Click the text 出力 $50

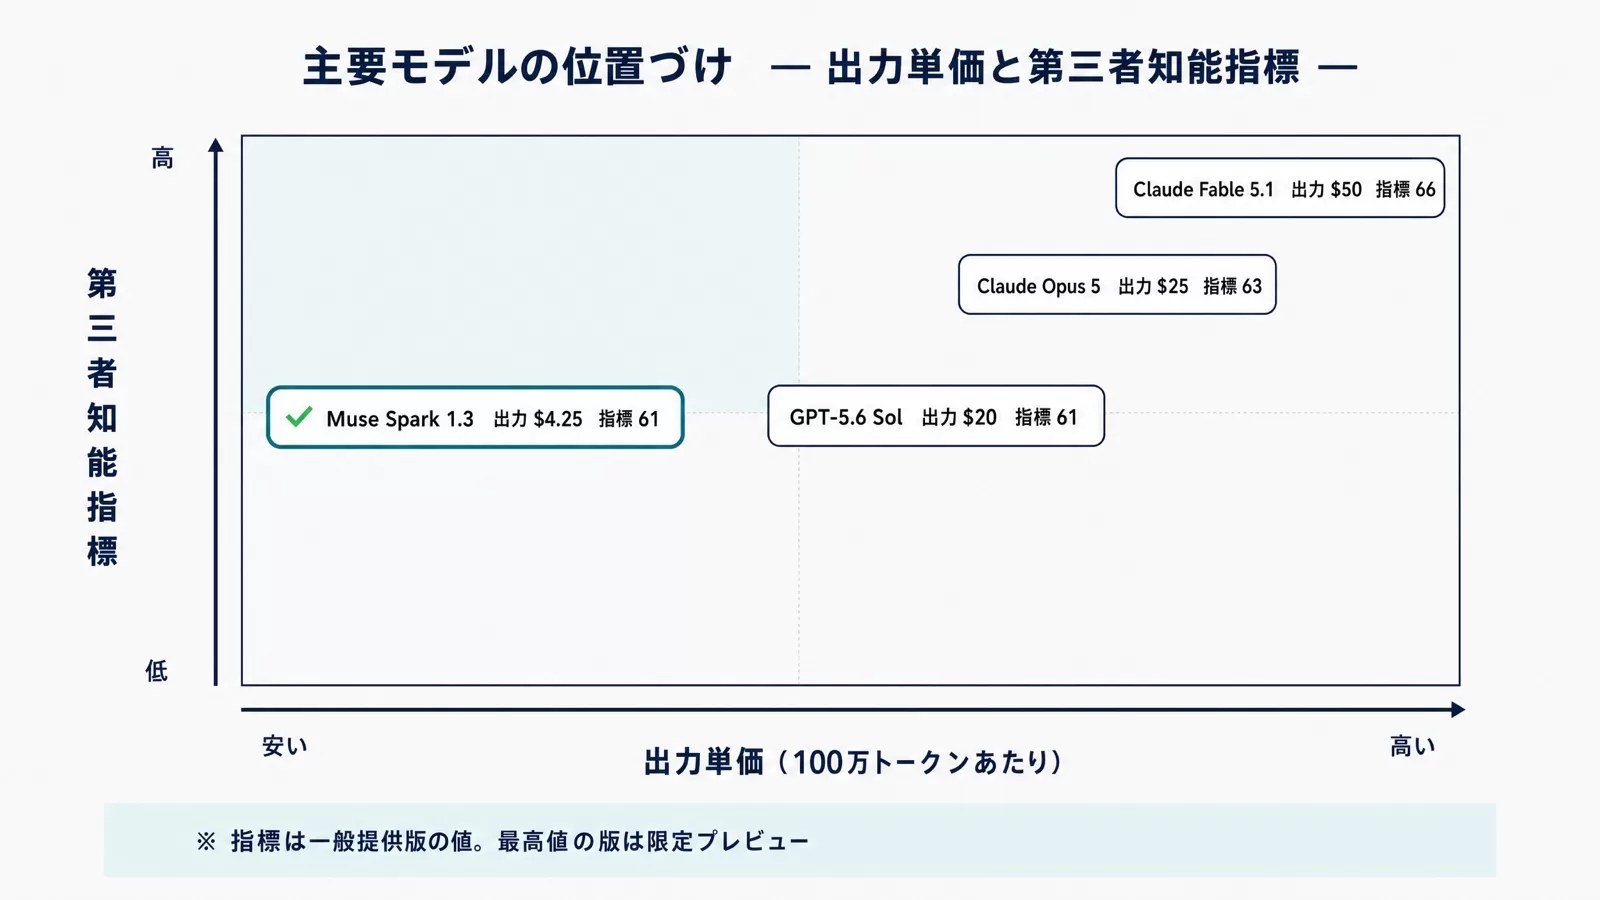(x=1326, y=189)
